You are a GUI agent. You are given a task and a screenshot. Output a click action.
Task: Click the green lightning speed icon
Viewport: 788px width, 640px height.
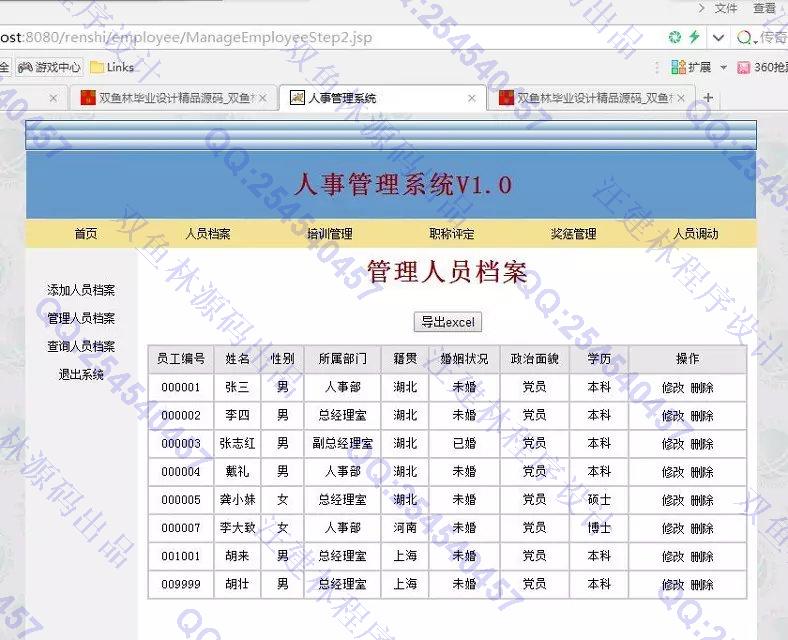tap(695, 37)
